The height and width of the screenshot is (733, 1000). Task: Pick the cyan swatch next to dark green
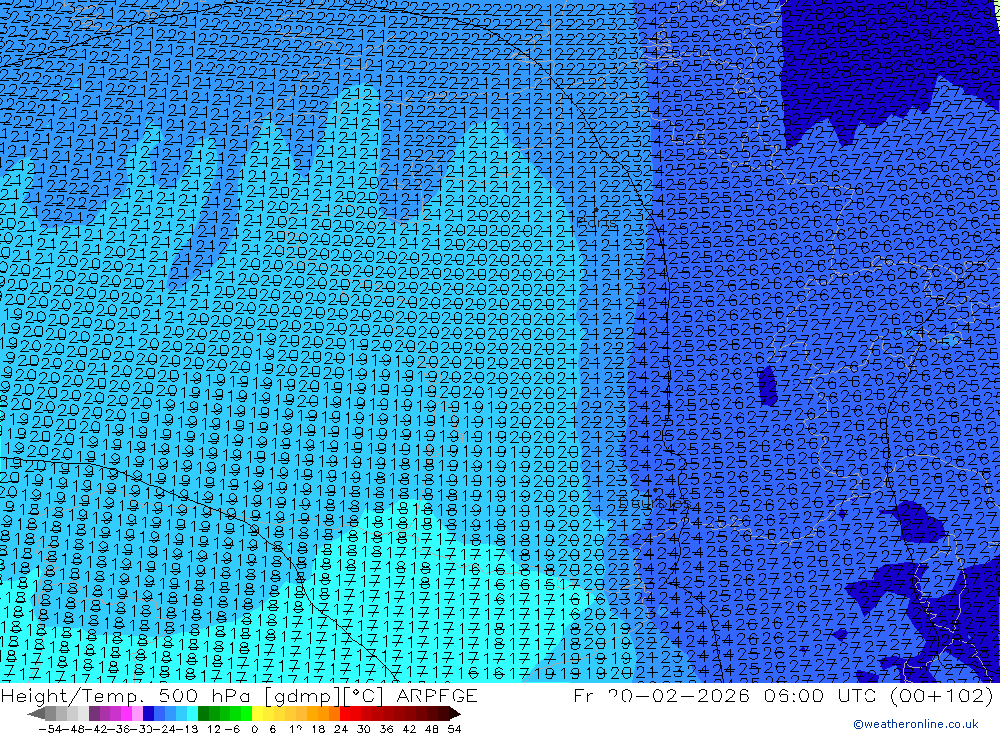(193, 714)
